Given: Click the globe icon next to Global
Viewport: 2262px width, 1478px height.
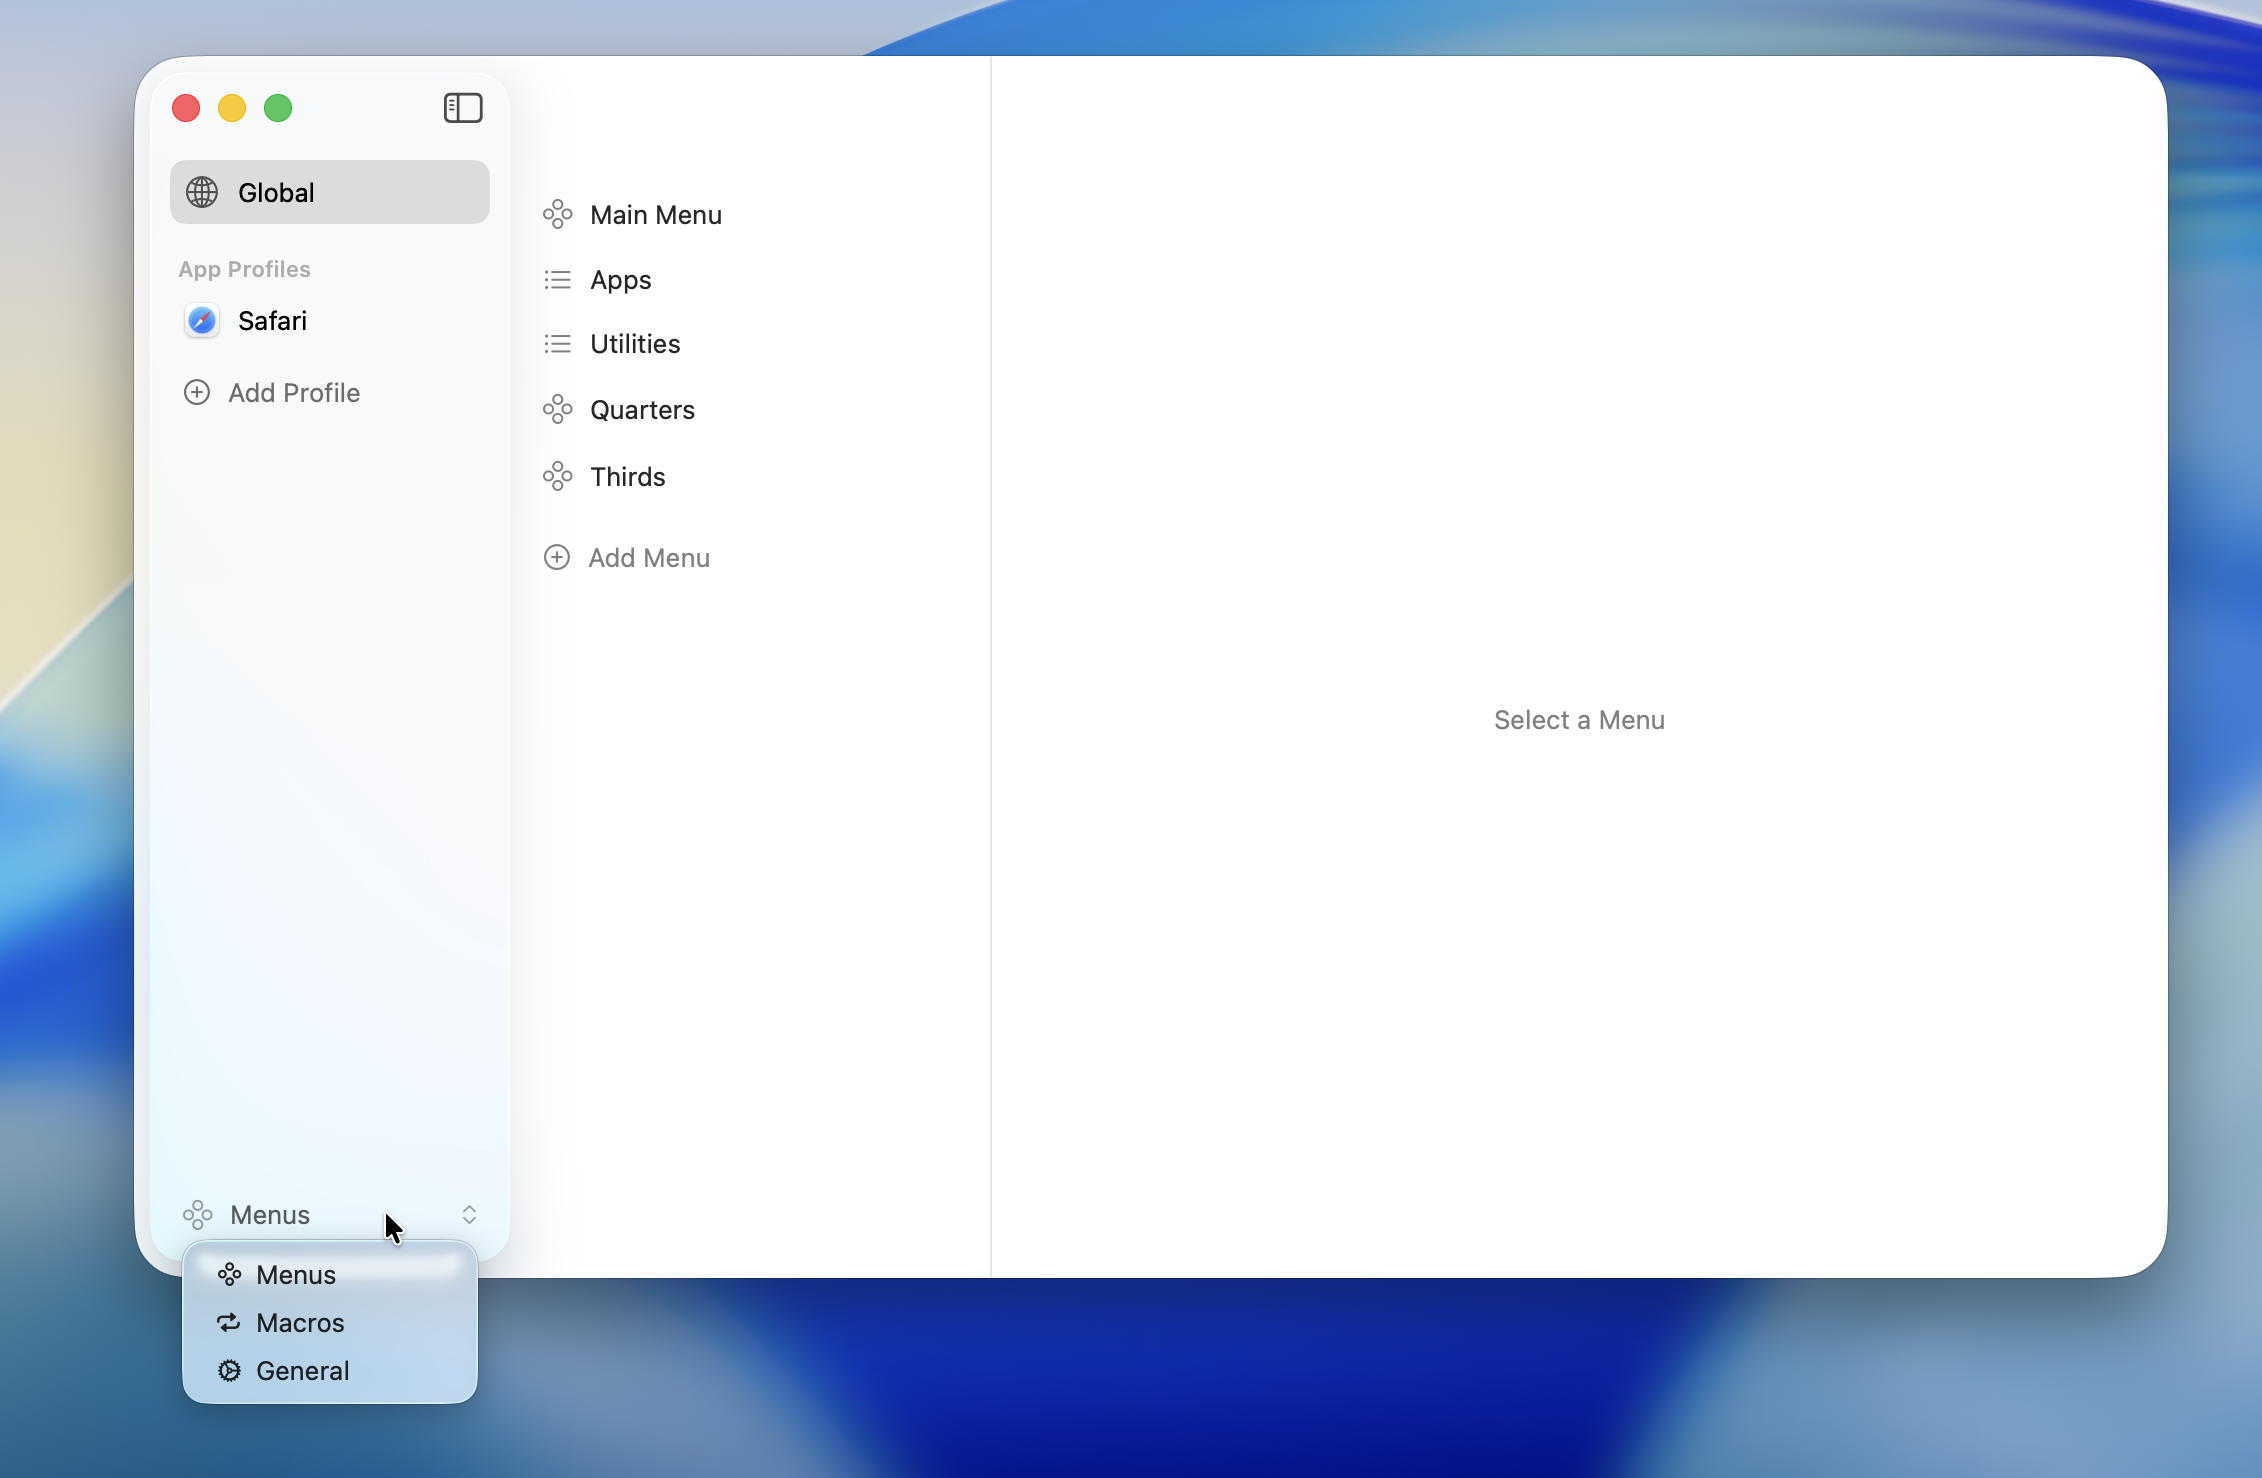Looking at the screenshot, I should (x=202, y=192).
